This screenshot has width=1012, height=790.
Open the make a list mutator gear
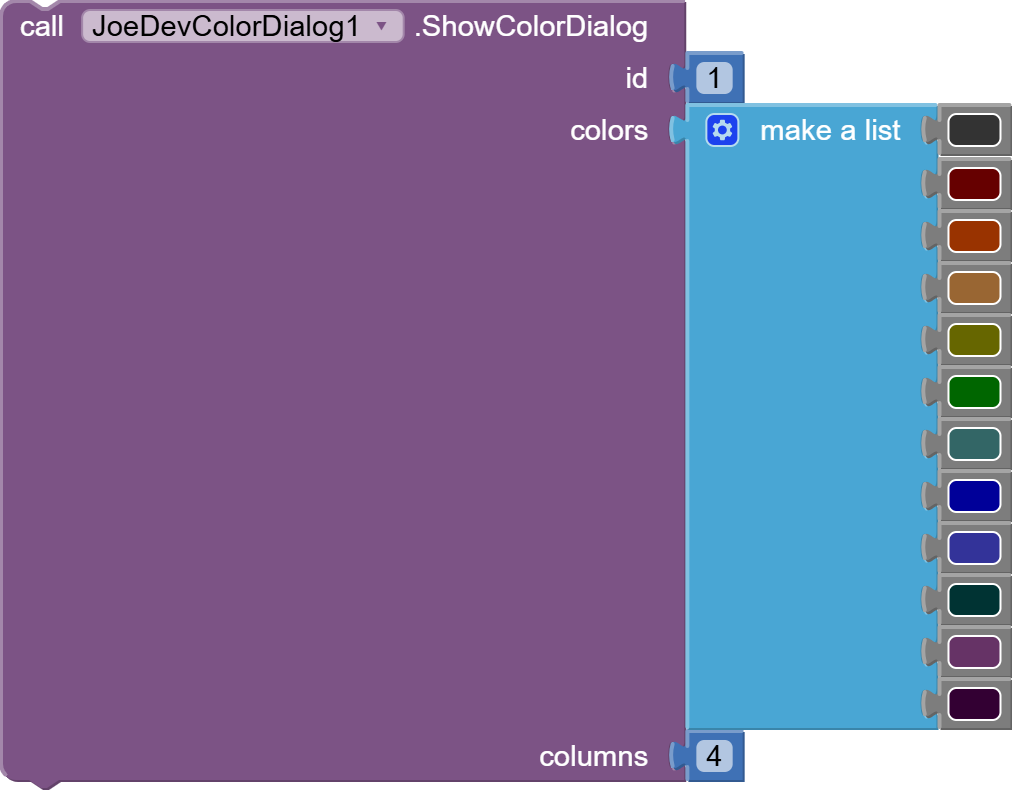click(x=722, y=130)
